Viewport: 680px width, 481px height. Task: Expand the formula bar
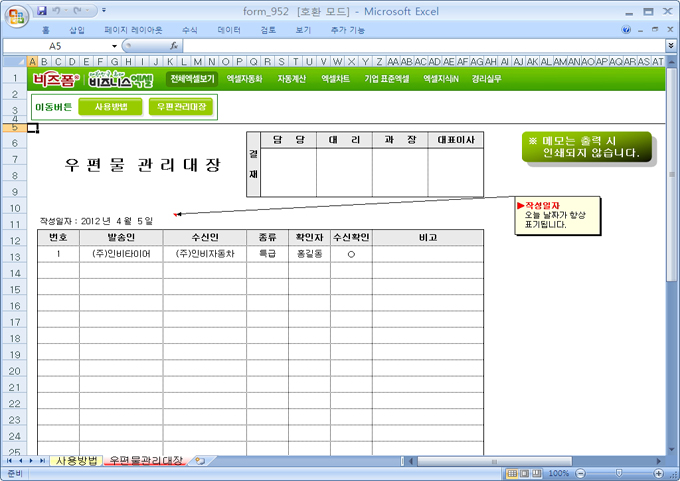(x=670, y=46)
